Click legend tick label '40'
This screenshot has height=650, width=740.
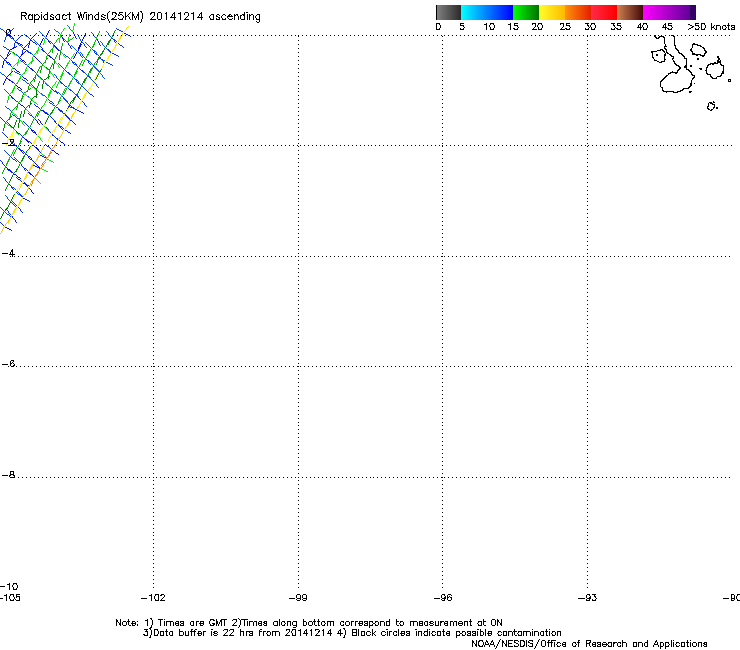pos(642,27)
